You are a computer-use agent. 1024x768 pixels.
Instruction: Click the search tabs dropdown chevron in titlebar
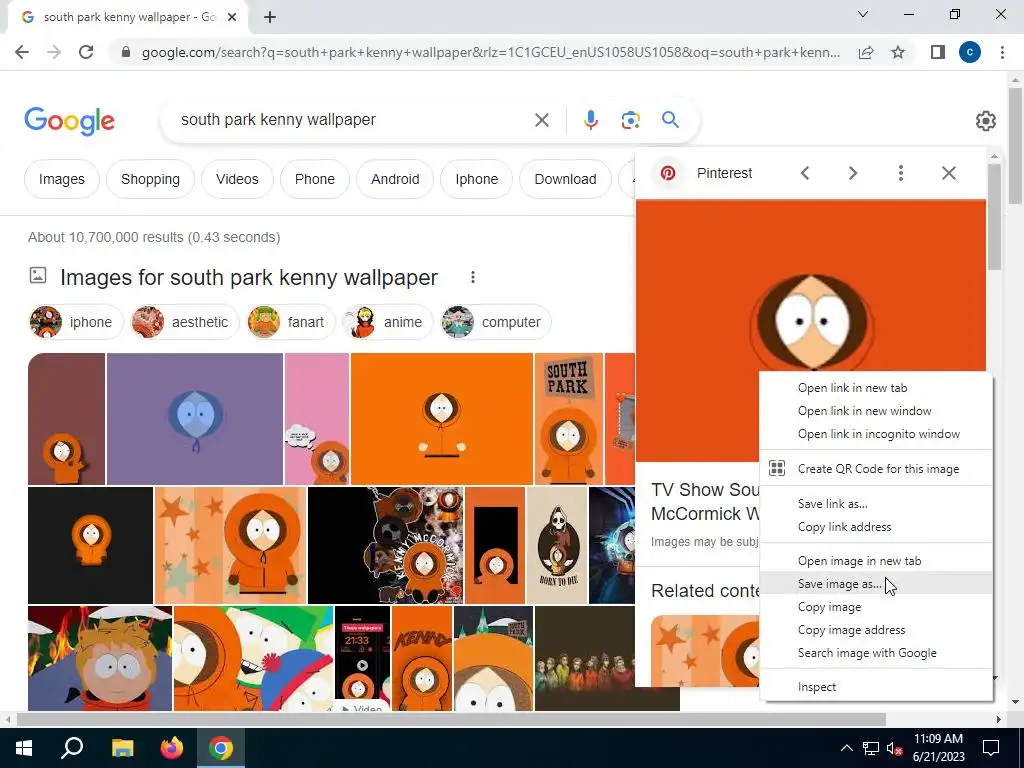[x=863, y=14]
